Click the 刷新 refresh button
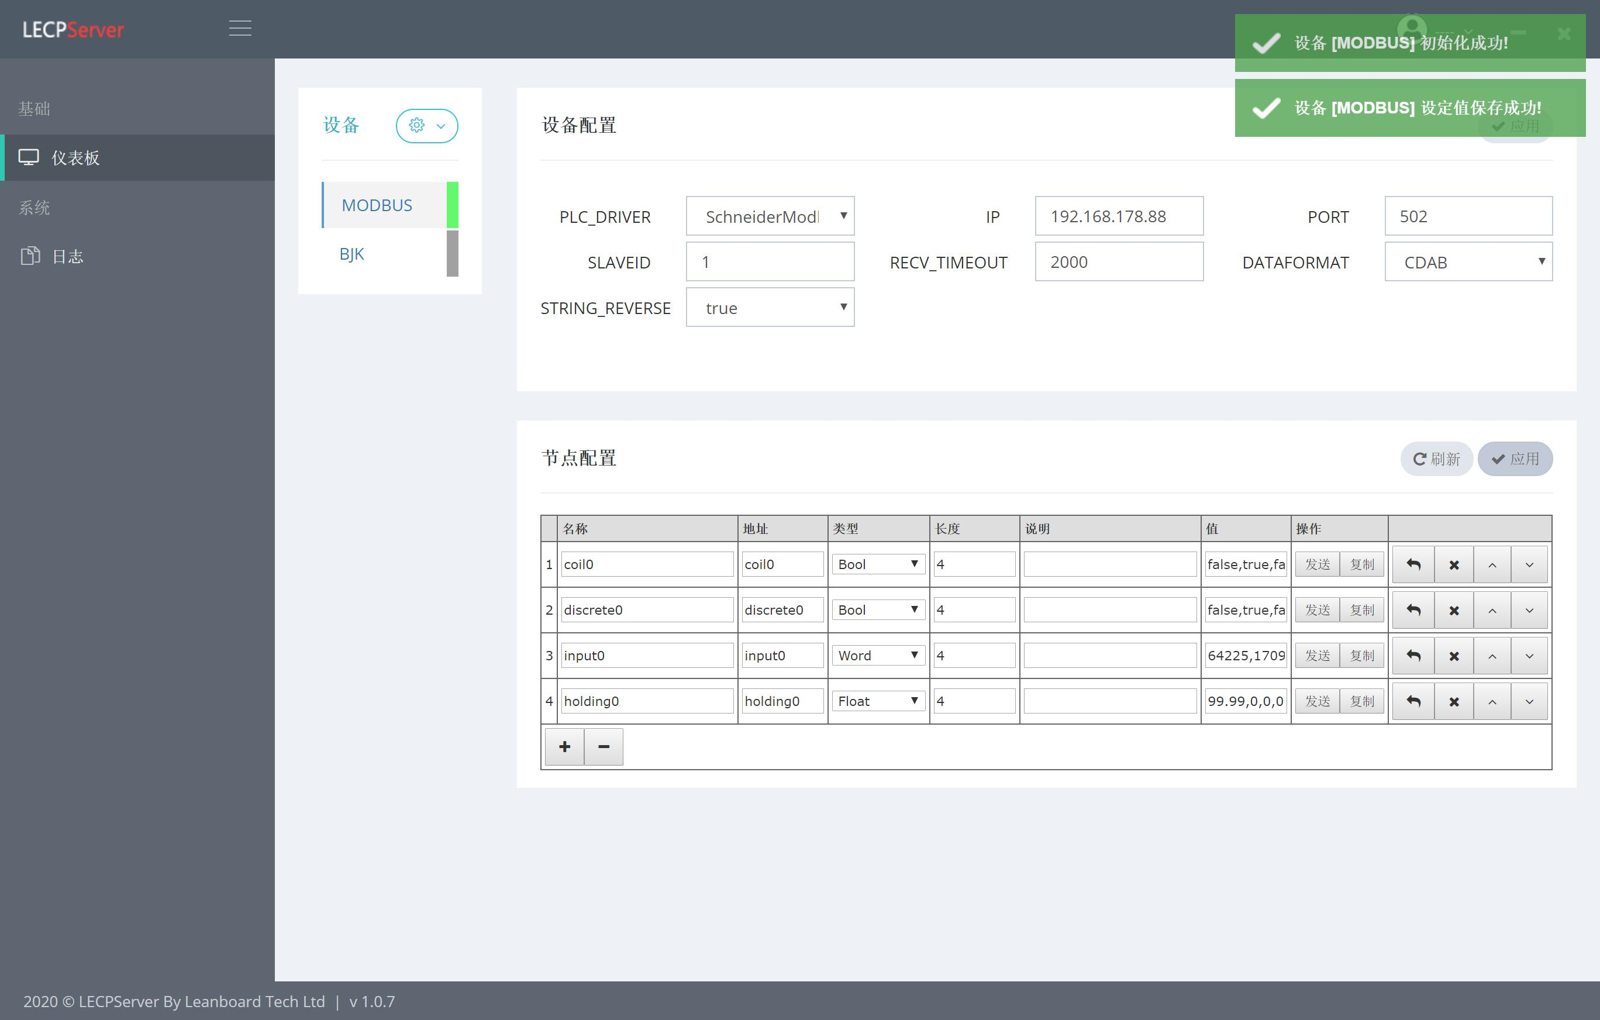 click(1436, 459)
